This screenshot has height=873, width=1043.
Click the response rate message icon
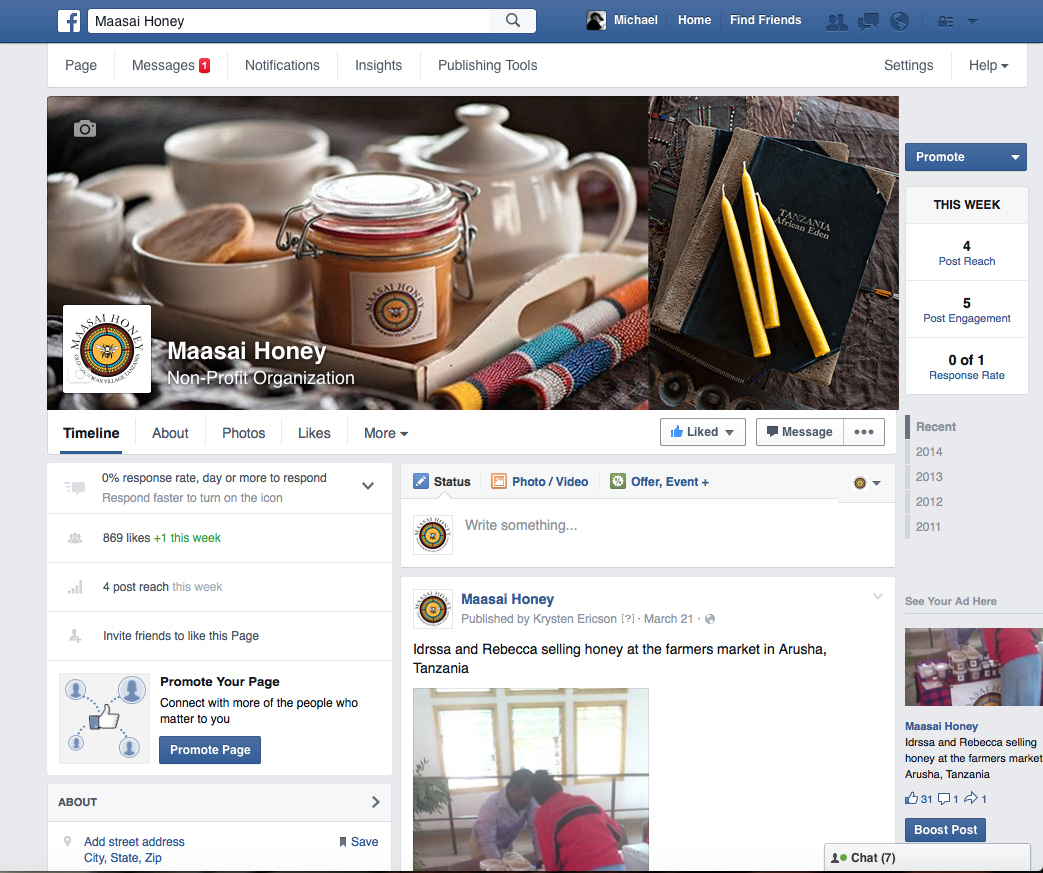75,488
